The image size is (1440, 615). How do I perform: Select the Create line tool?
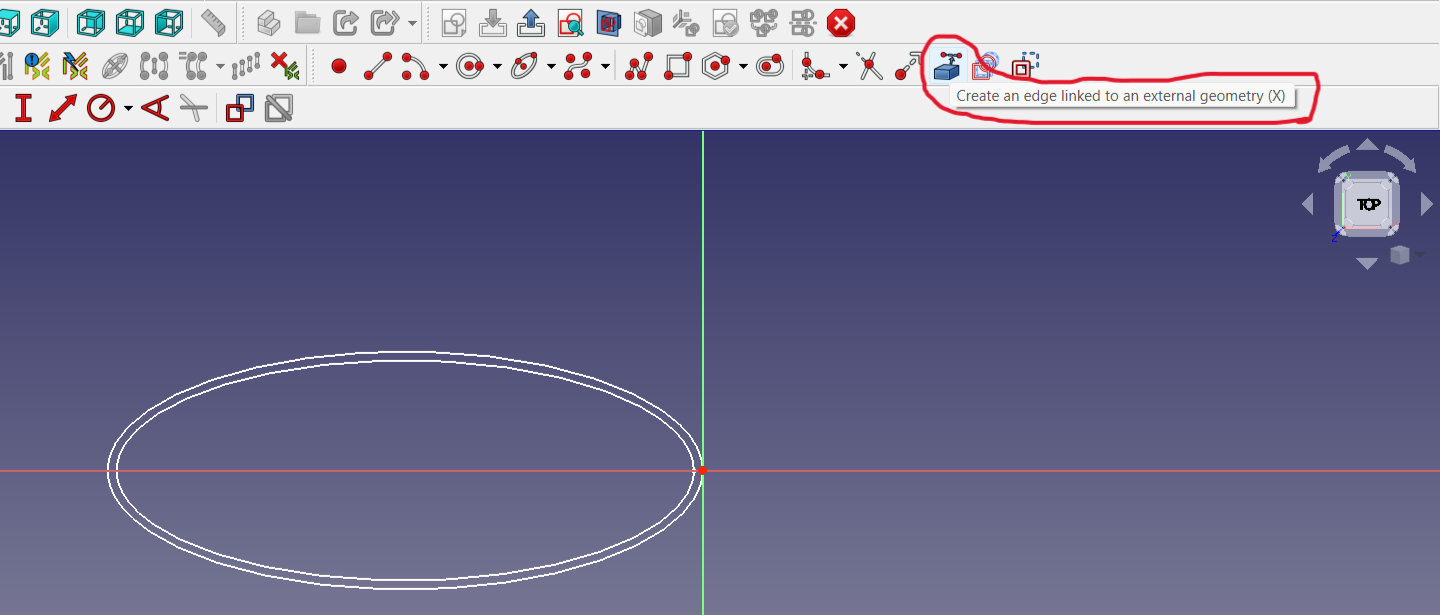pos(378,67)
